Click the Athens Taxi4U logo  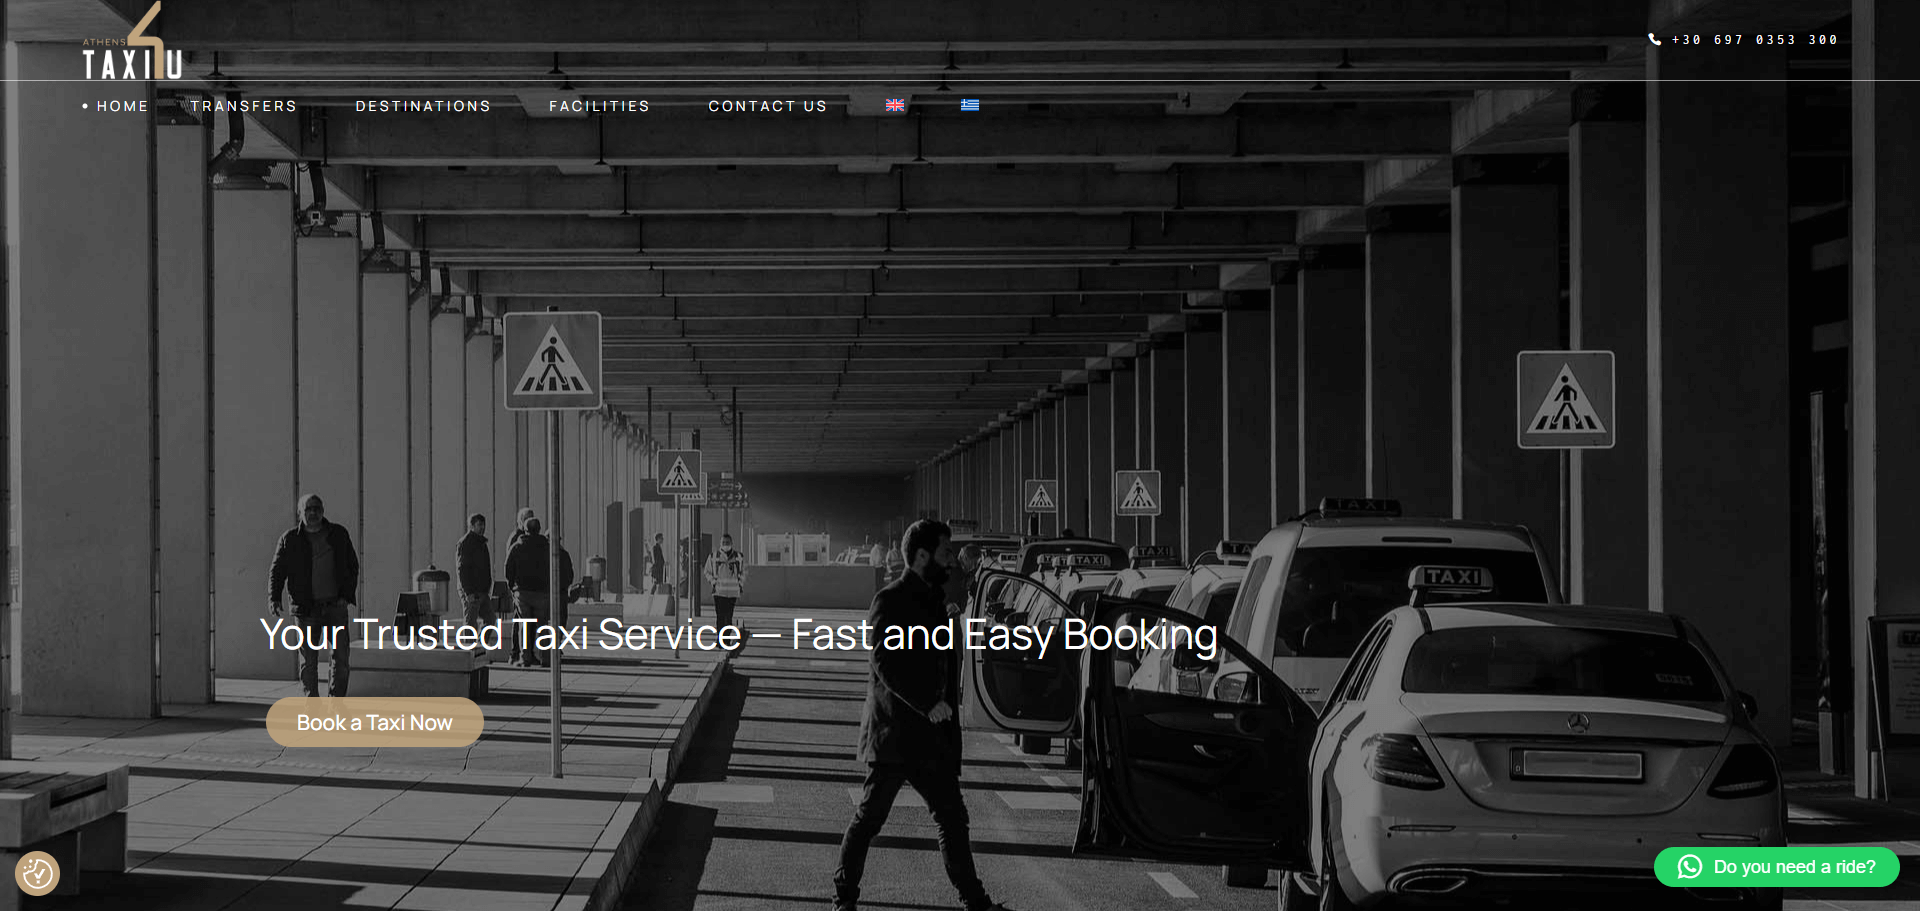click(132, 45)
